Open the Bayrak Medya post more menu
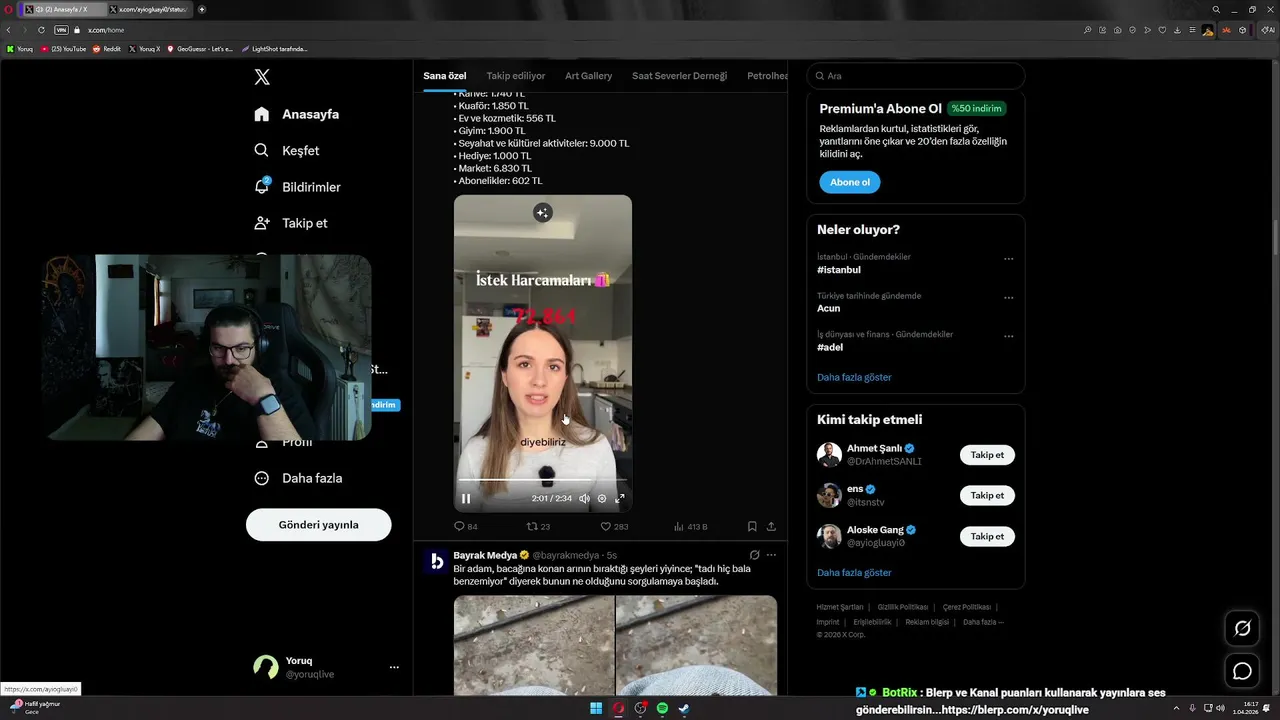 click(771, 555)
